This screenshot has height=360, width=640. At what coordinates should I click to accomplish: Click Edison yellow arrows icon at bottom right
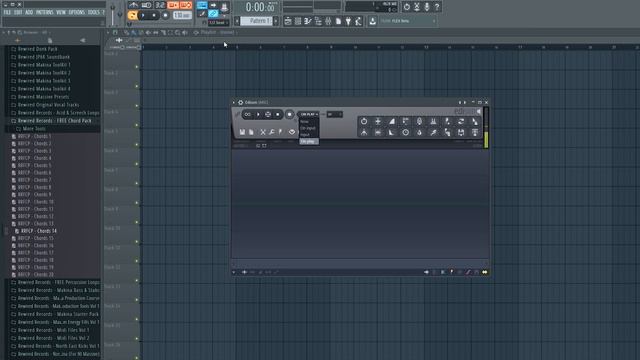[484, 272]
